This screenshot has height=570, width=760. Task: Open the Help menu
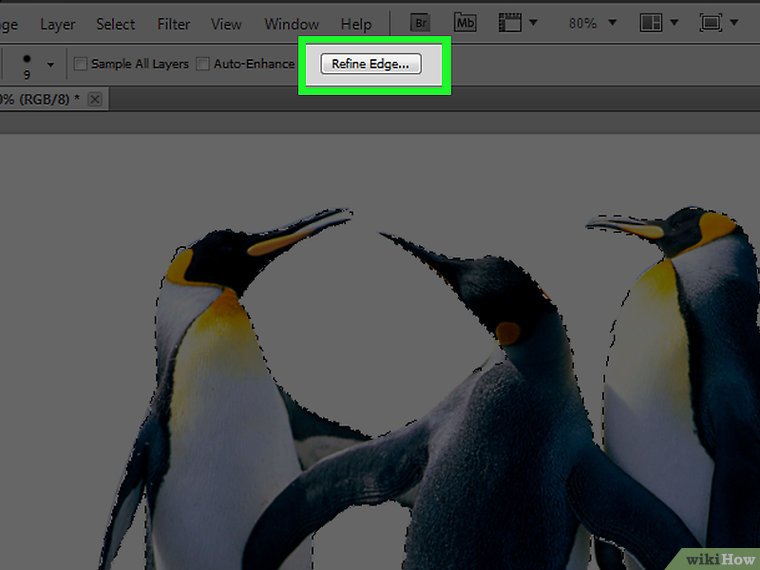click(x=355, y=23)
